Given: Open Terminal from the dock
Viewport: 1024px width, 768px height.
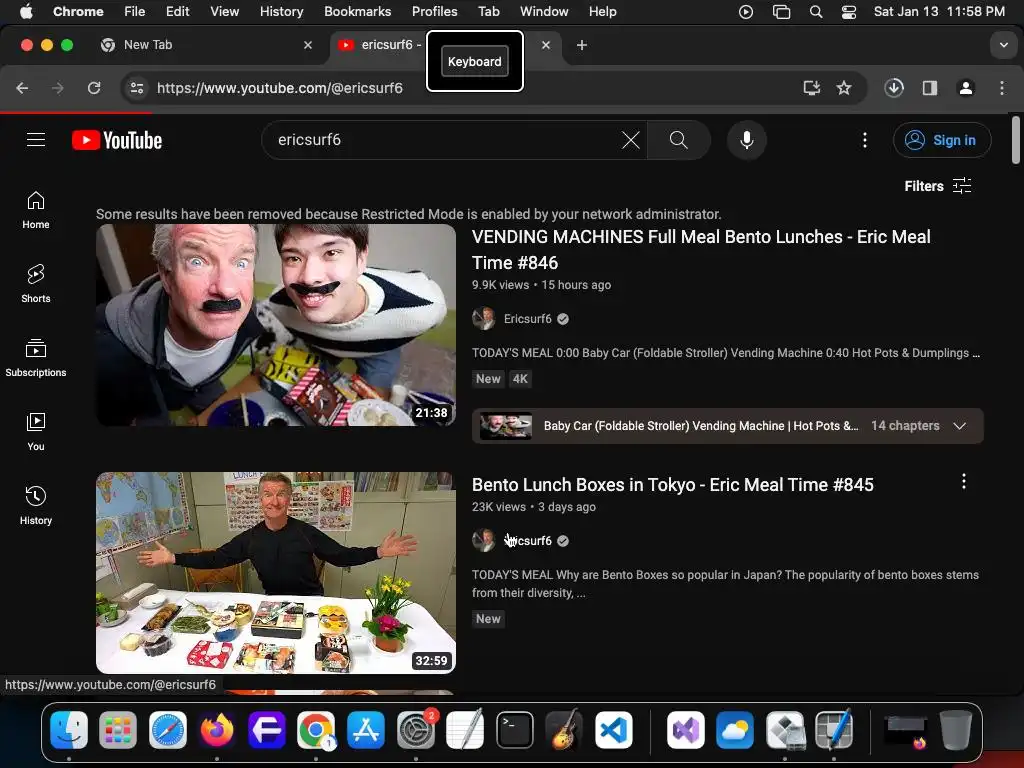Looking at the screenshot, I should pos(514,729).
